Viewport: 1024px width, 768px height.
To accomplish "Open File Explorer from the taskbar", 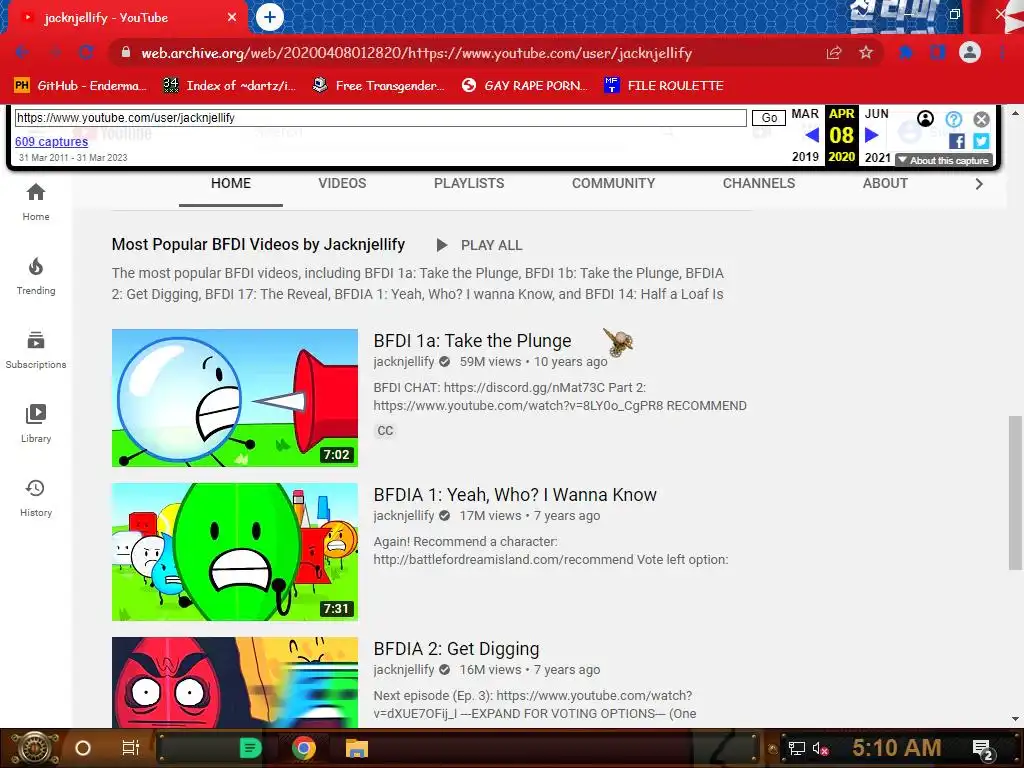I will [357, 748].
